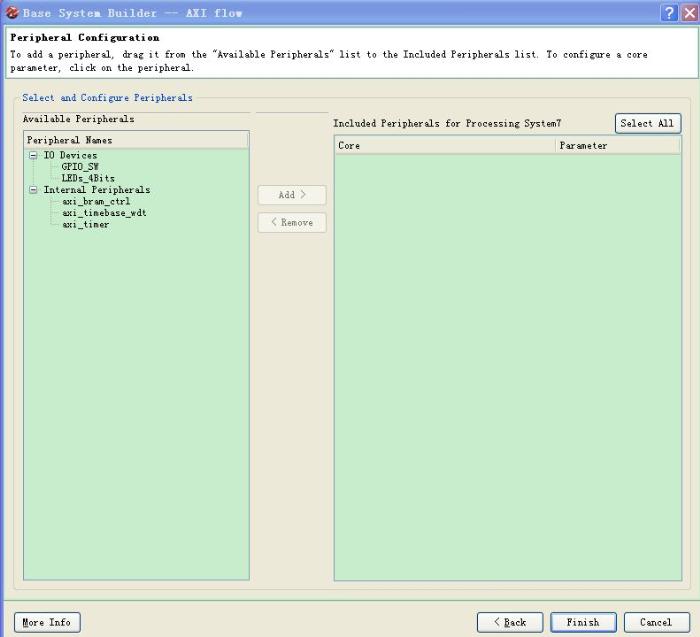Click the Internal Peripherals category label

coord(97,190)
